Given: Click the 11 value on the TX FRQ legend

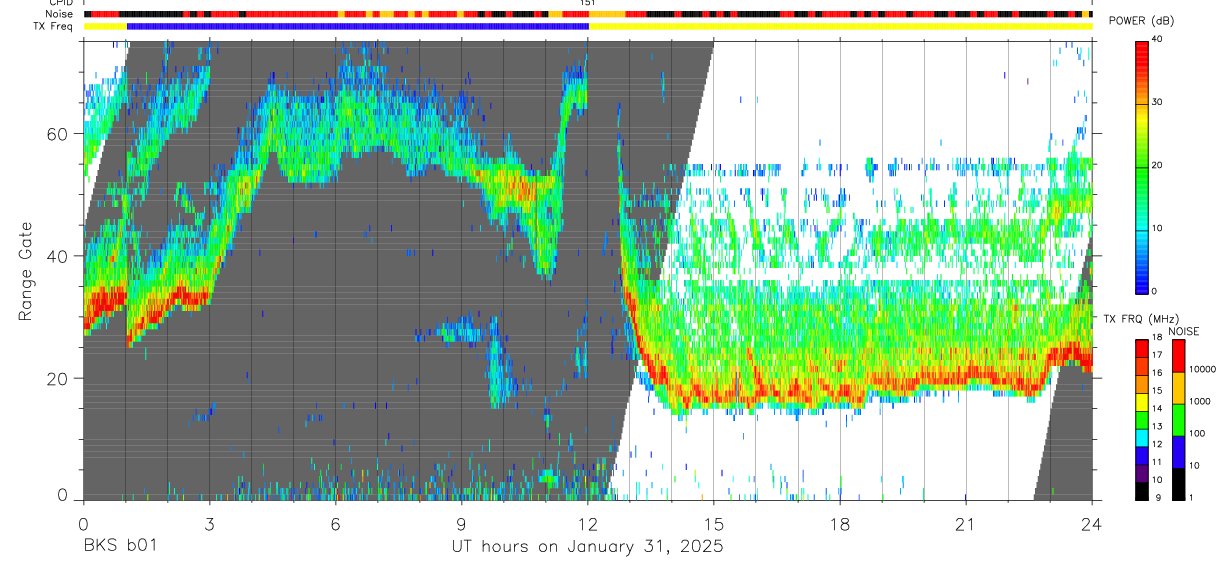Looking at the screenshot, I should coord(1157,462).
